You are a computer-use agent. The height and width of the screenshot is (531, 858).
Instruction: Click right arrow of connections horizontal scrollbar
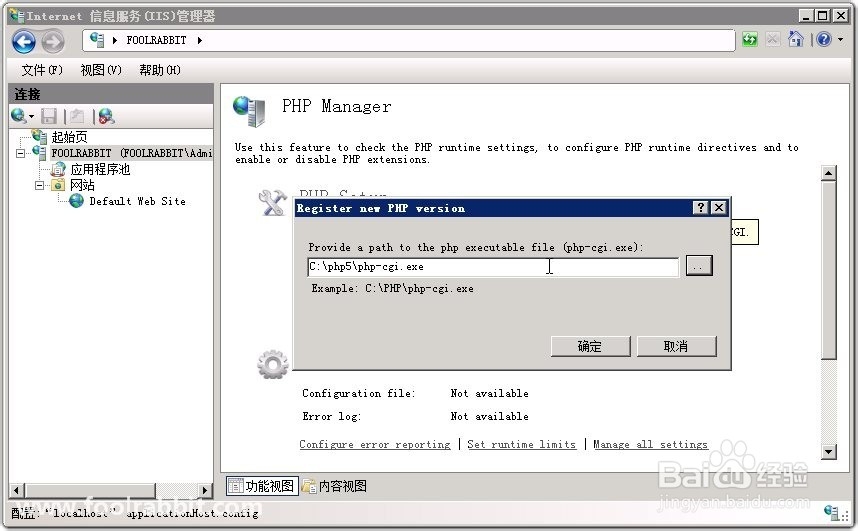pyautogui.click(x=205, y=490)
